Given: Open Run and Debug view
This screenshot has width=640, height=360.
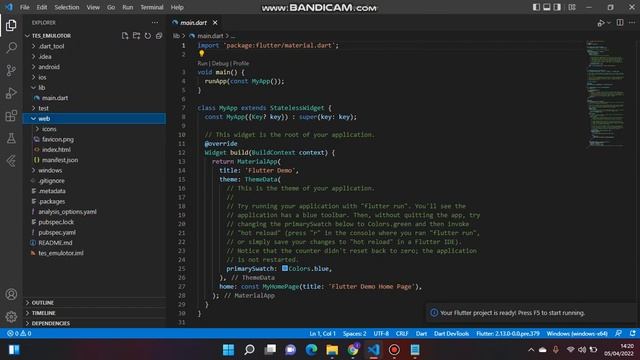Looking at the screenshot, I should [11, 93].
